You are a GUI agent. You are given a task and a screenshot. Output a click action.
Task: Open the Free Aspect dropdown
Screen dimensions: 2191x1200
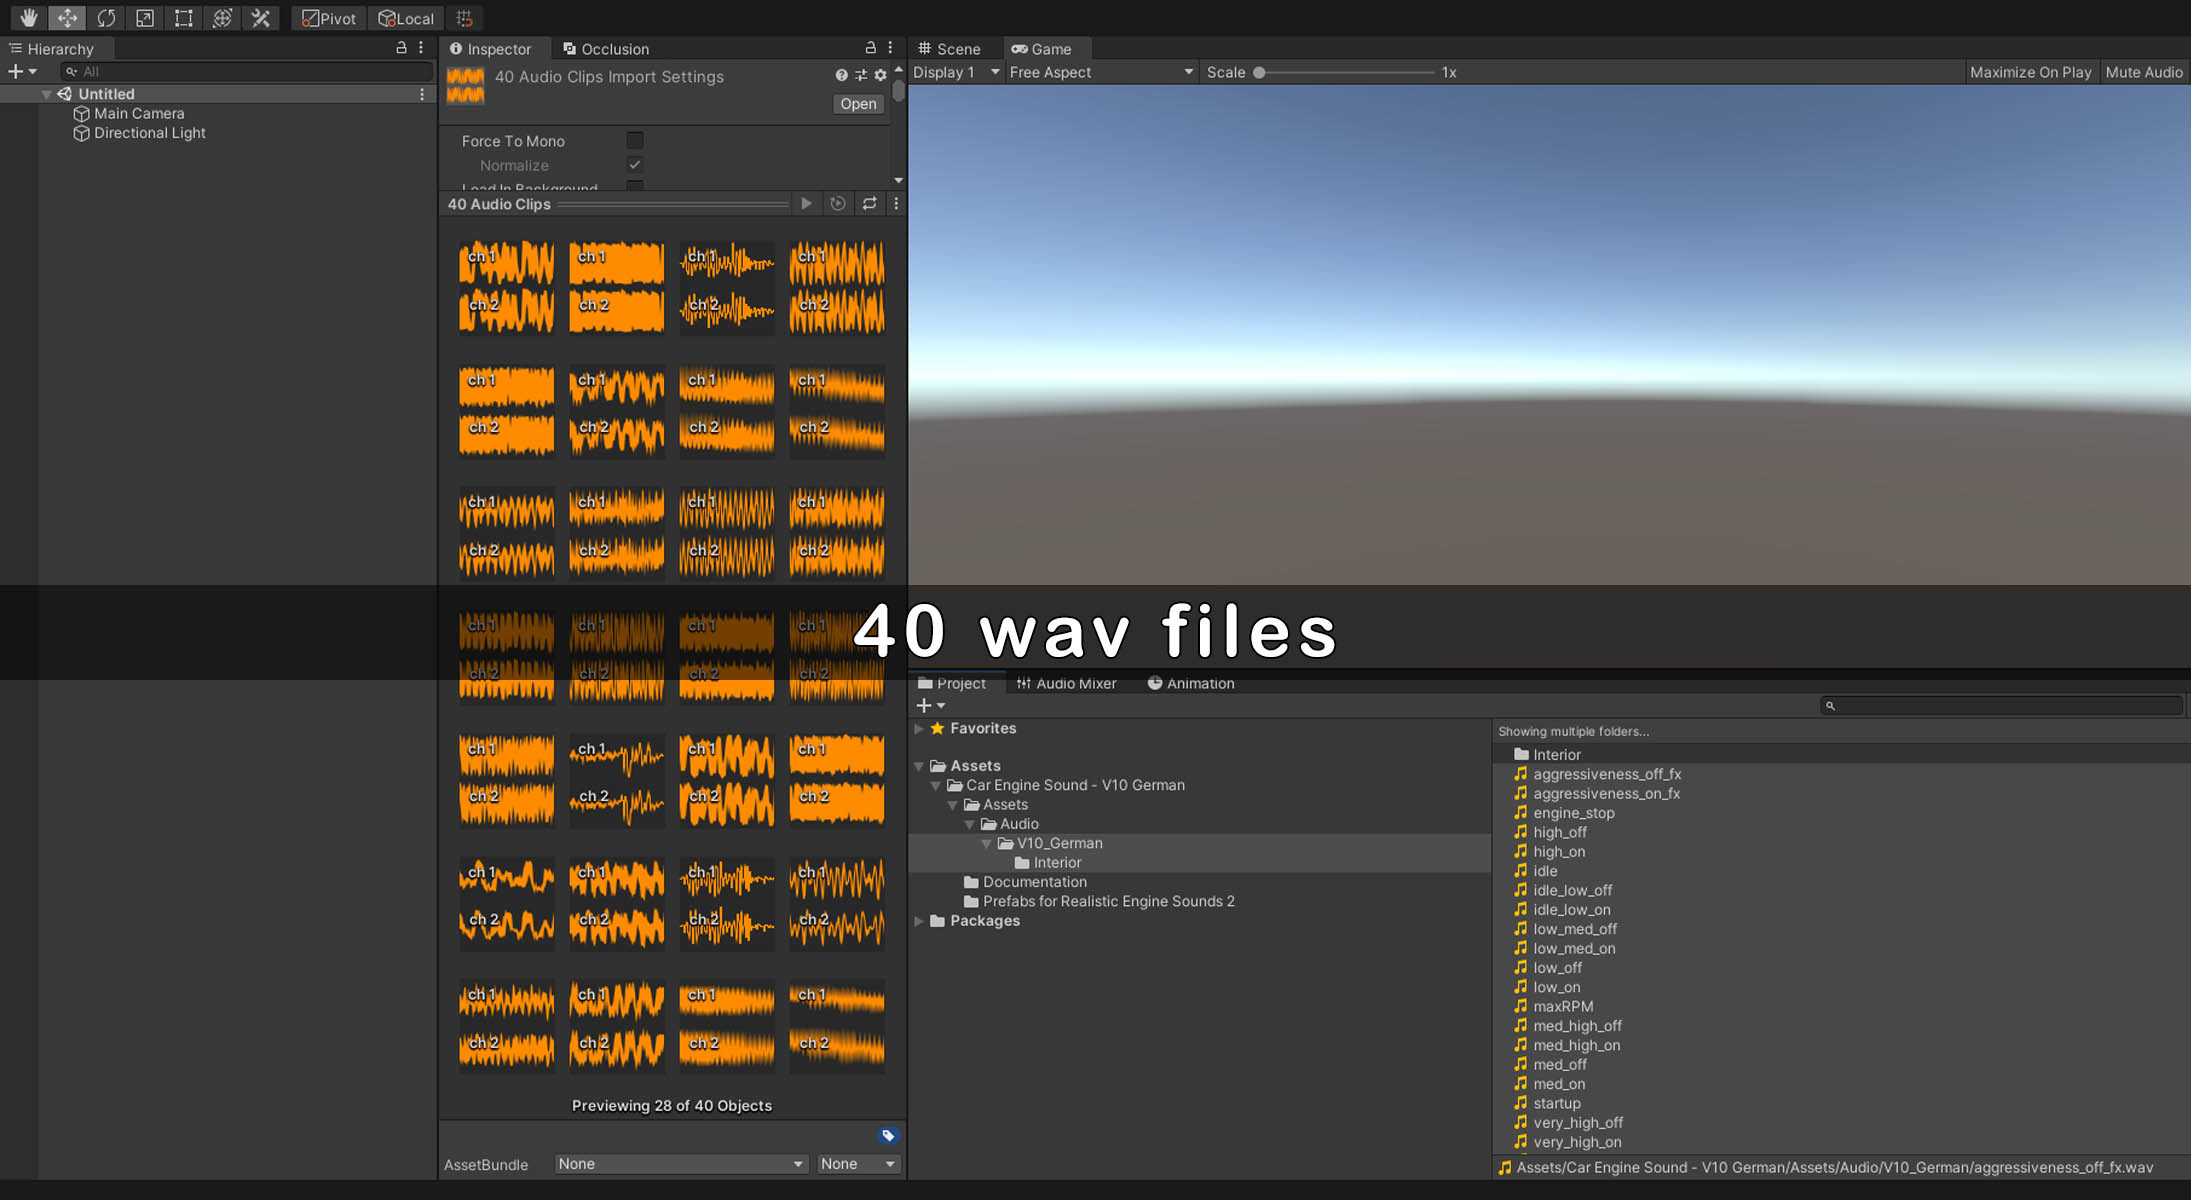(1100, 72)
